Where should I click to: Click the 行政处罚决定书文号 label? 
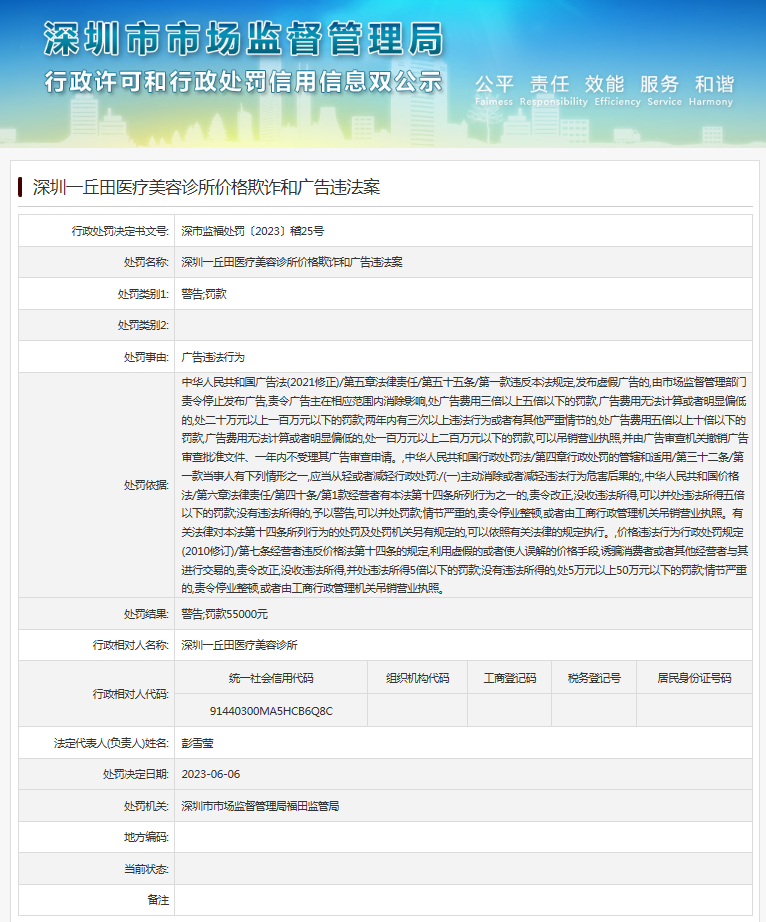tap(120, 231)
